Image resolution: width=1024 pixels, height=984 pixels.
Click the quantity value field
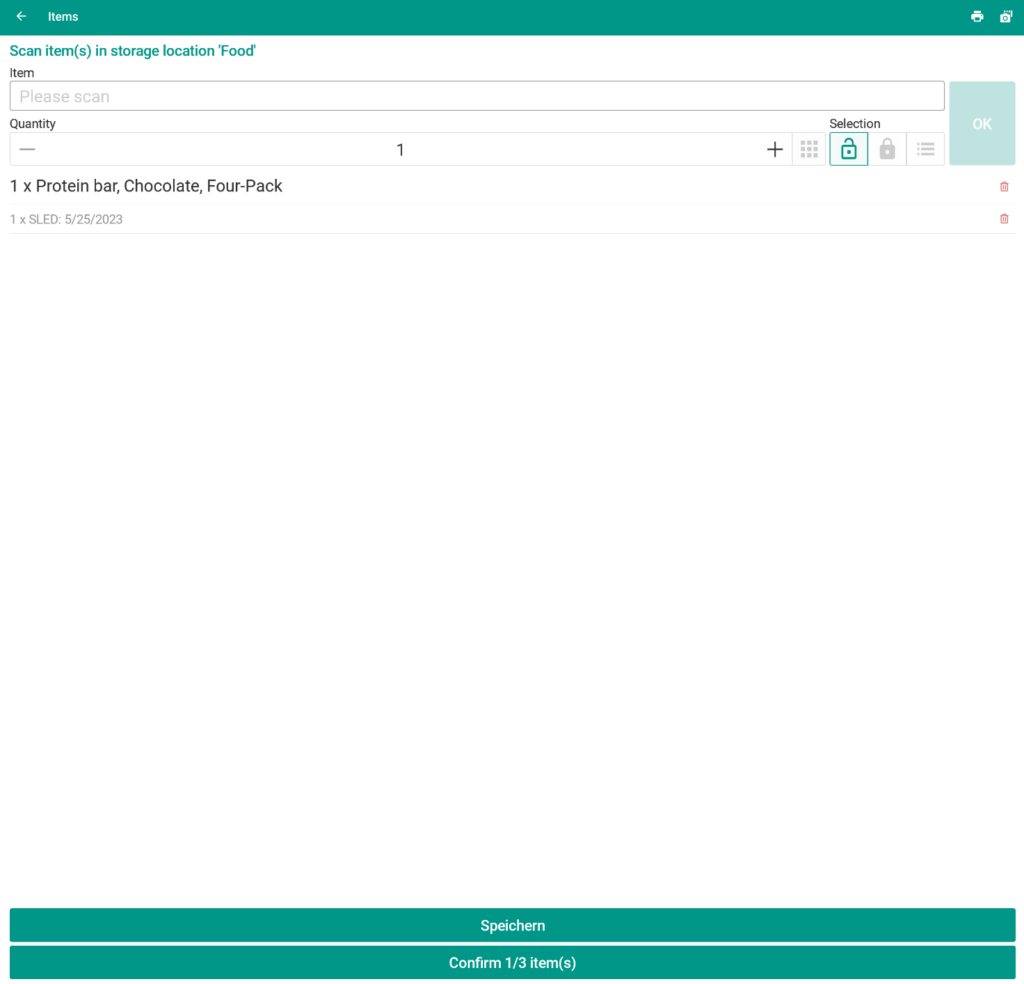(400, 149)
